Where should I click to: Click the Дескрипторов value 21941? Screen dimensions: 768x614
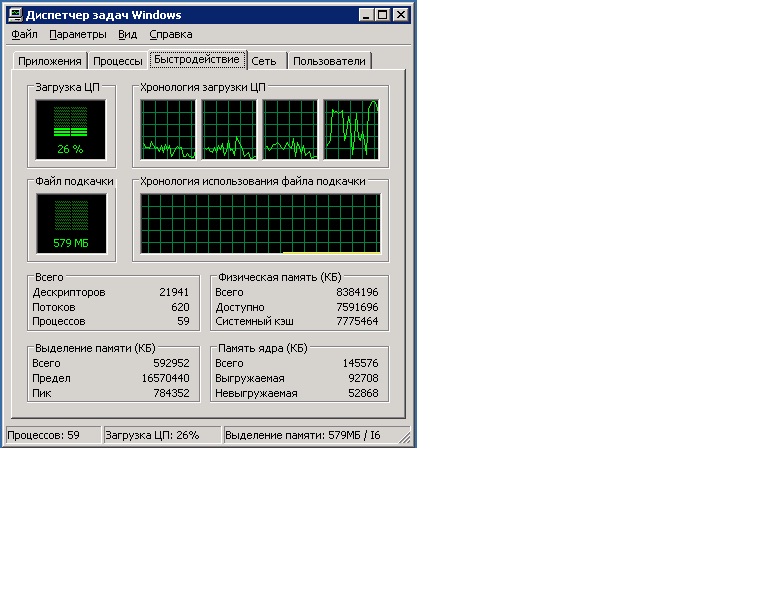(x=174, y=292)
